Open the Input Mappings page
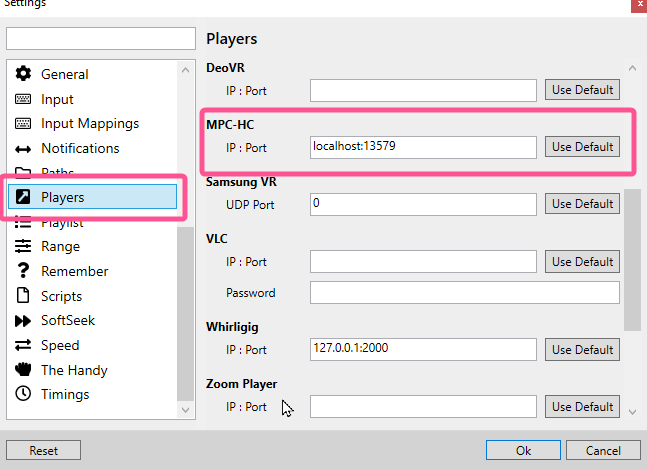647x469 pixels. pyautogui.click(x=92, y=123)
